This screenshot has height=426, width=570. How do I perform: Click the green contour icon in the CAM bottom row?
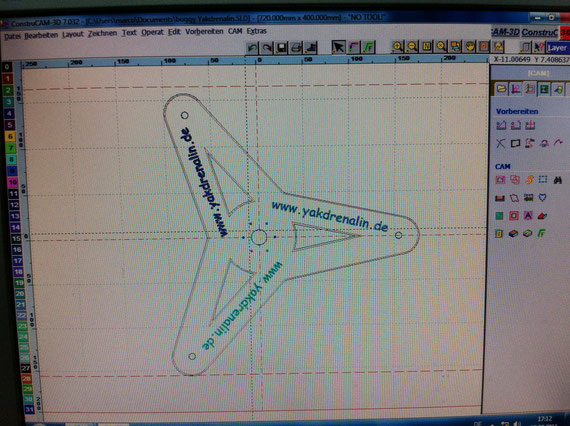[x=542, y=233]
